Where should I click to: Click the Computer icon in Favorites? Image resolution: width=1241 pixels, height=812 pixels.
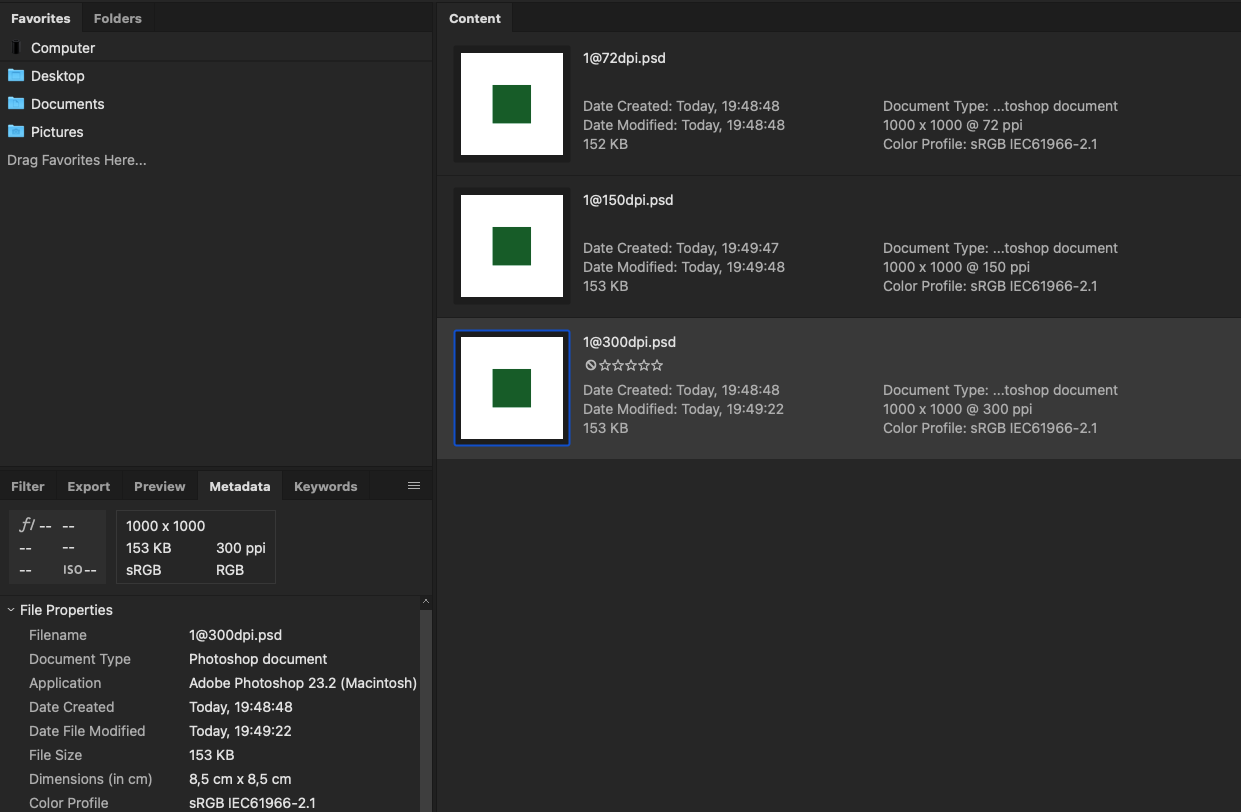coord(16,48)
